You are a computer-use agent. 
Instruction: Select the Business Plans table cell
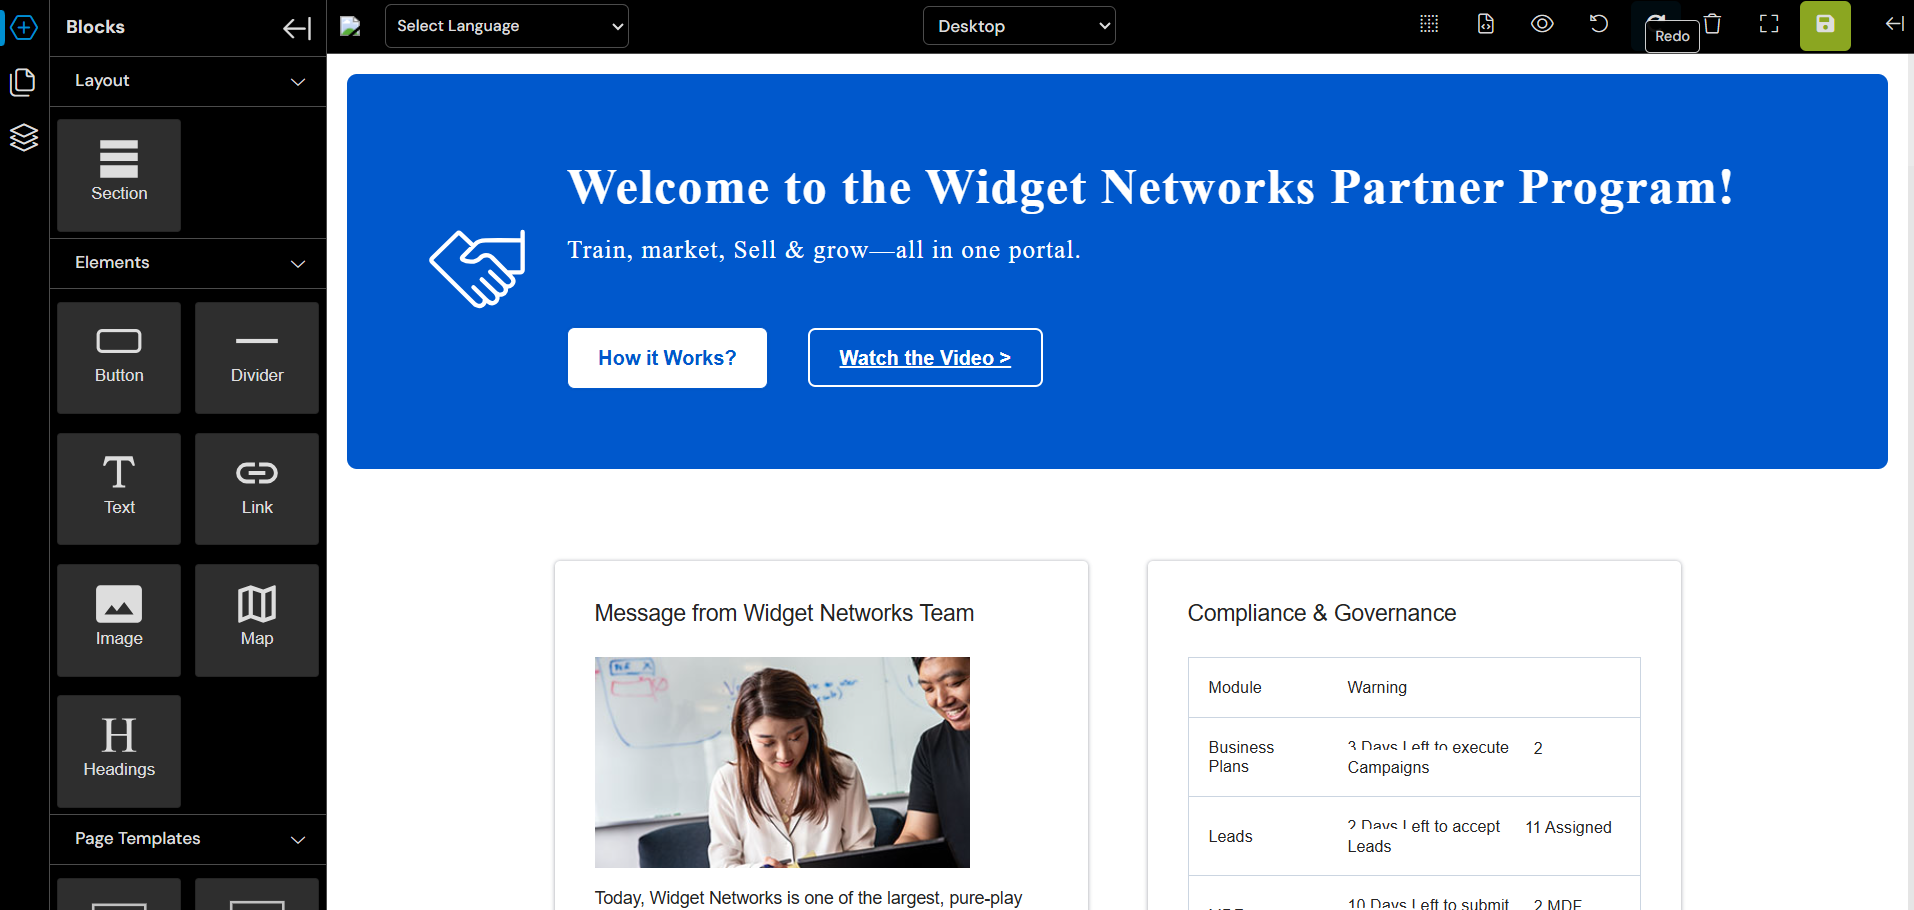[1241, 757]
